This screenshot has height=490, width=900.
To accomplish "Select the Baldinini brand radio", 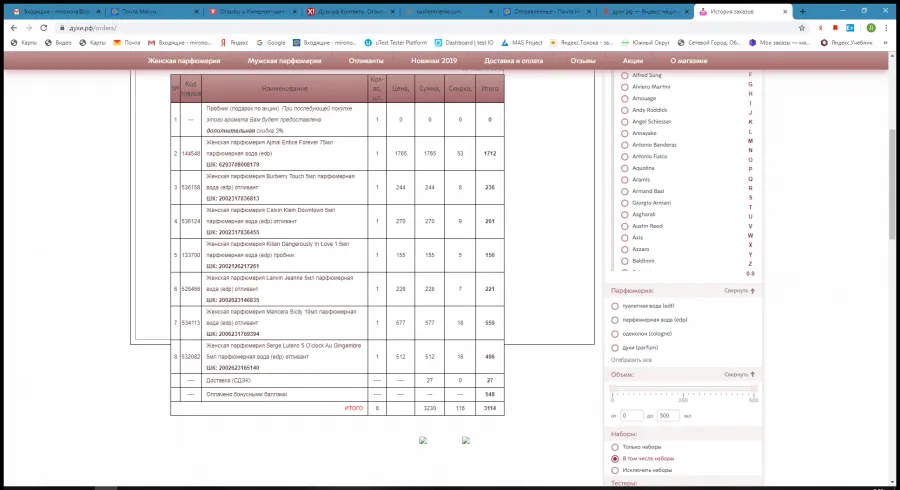I will point(624,261).
